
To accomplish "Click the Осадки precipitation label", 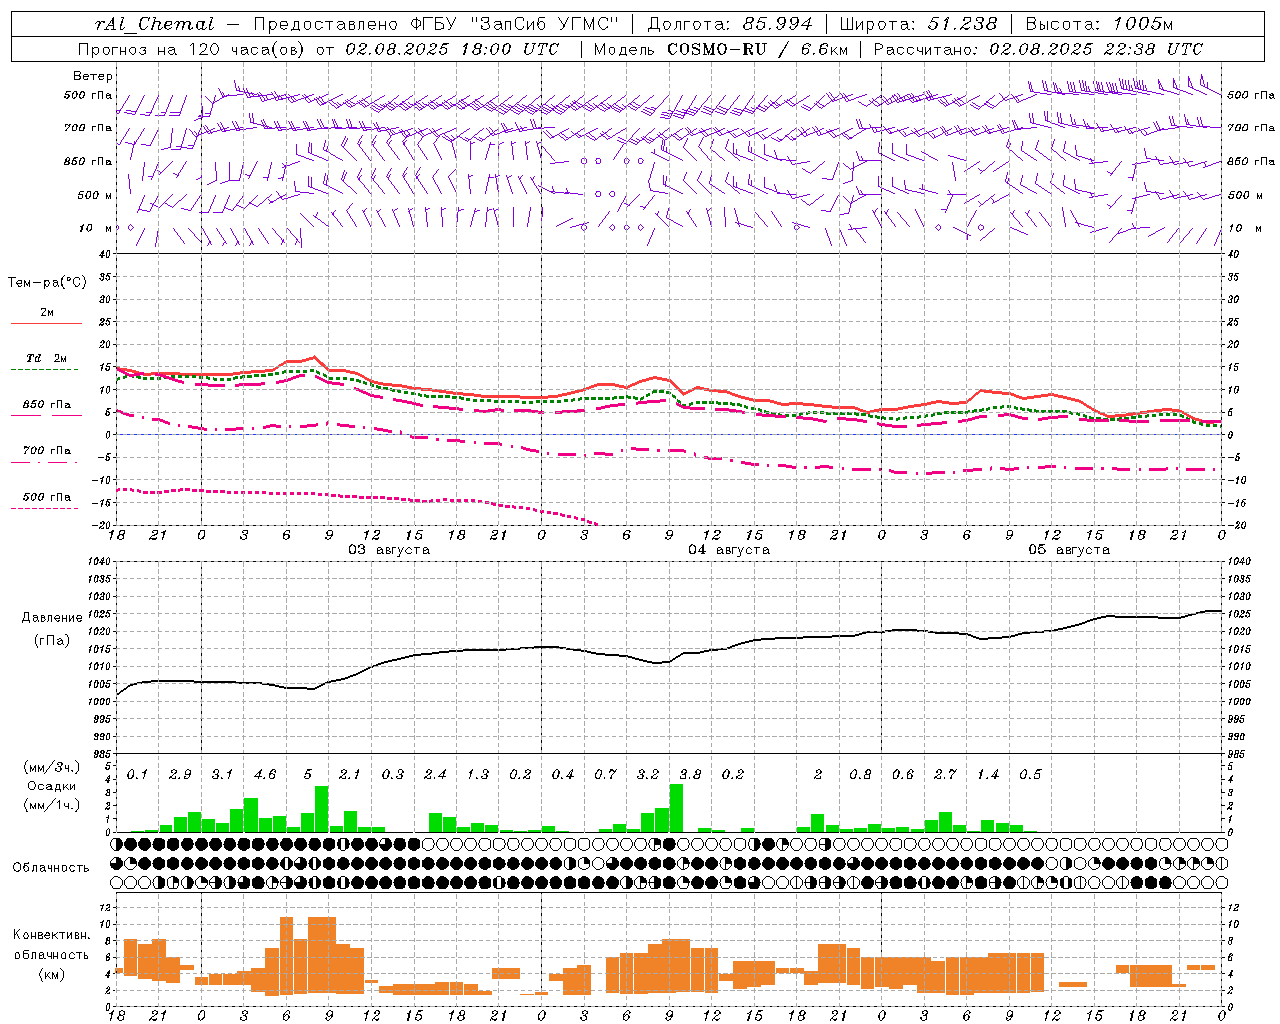I will coord(51,786).
